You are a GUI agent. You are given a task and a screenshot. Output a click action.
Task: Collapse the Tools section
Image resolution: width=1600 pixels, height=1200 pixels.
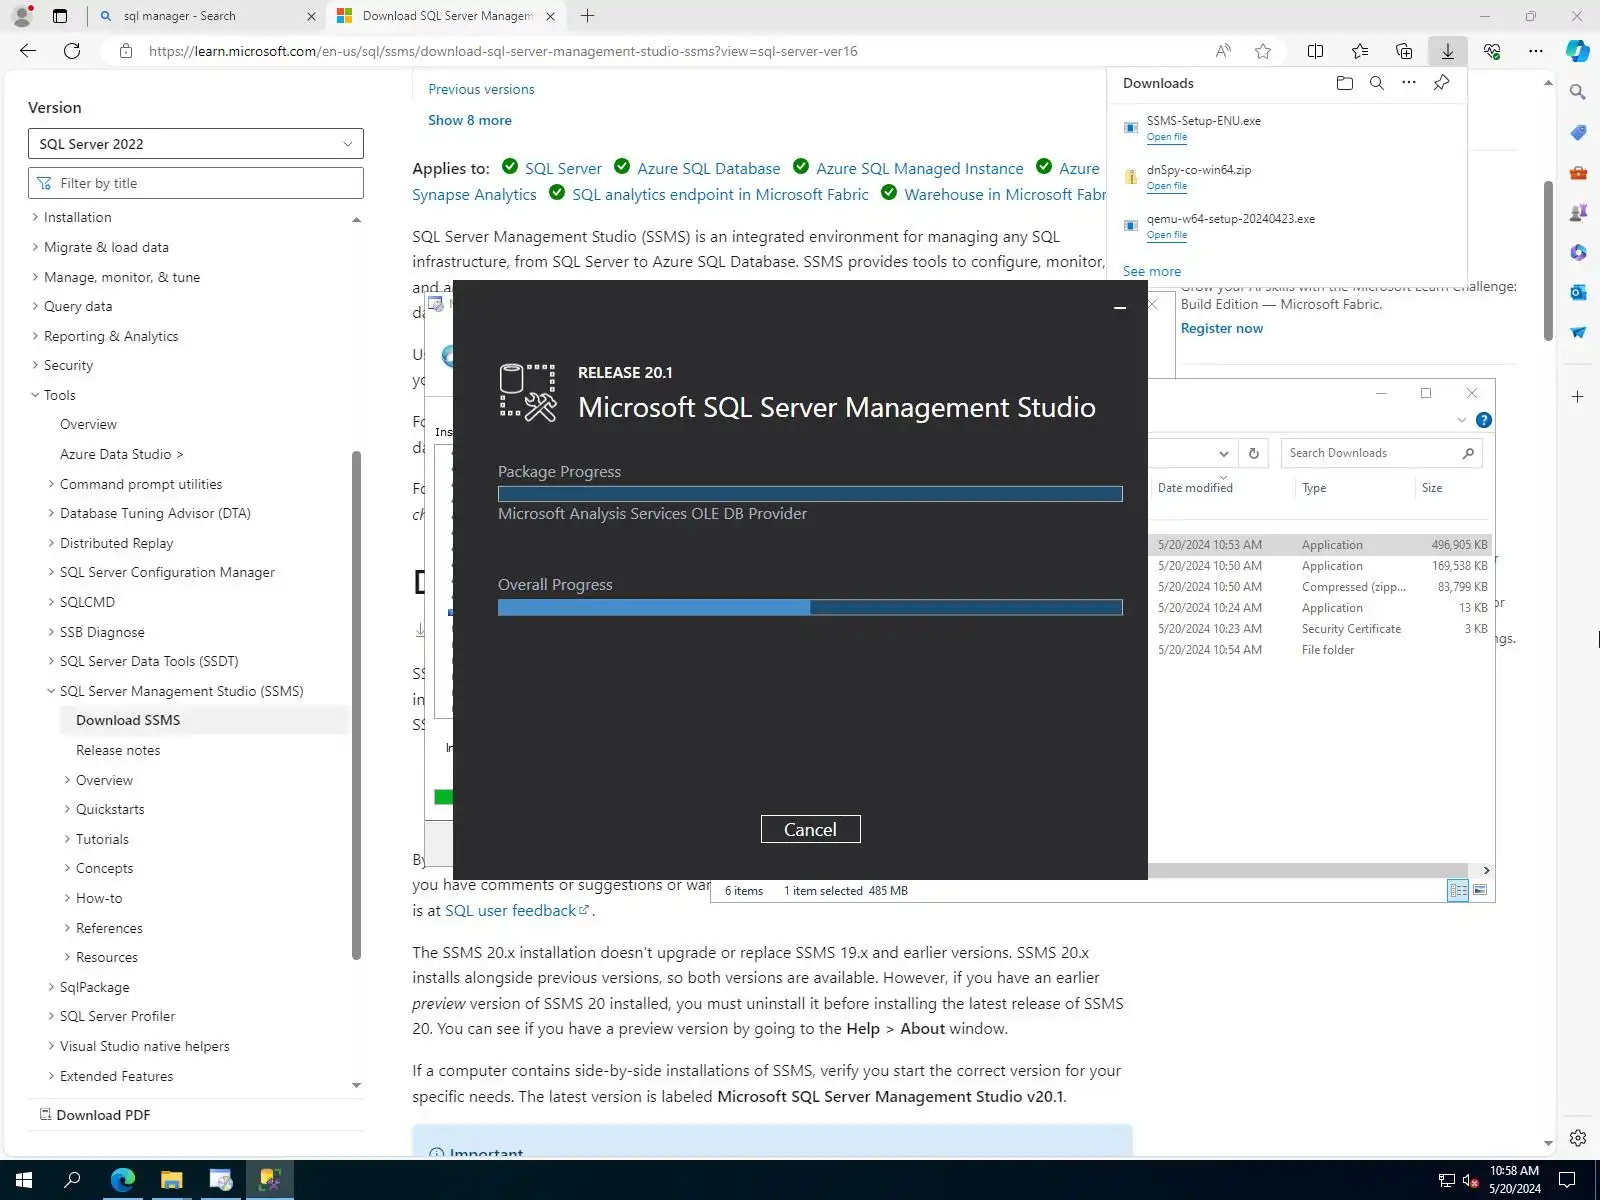tap(36, 395)
